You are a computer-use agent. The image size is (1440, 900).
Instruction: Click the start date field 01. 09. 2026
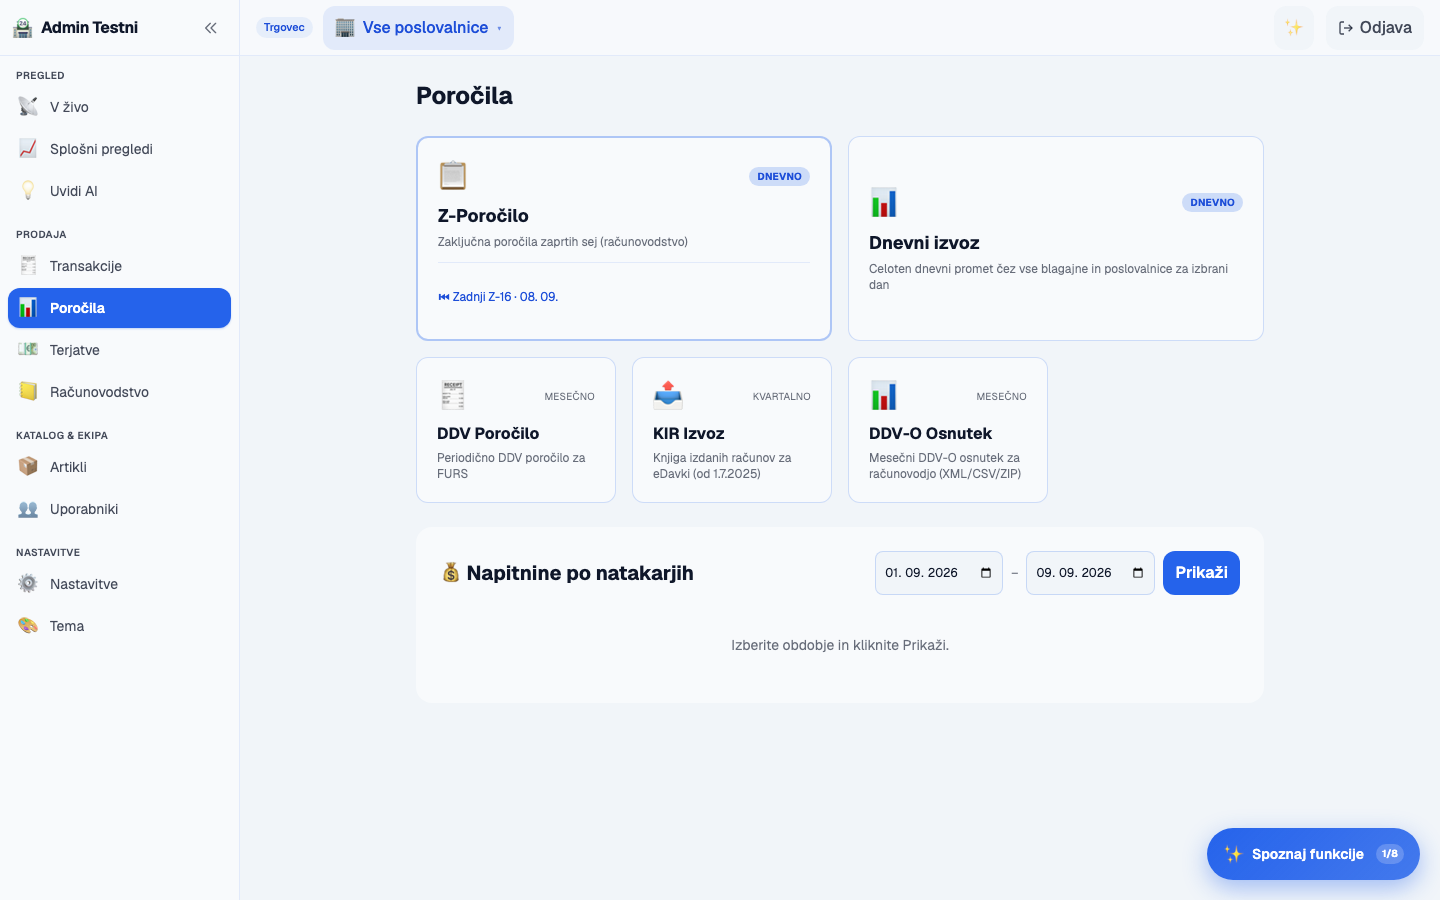(938, 573)
